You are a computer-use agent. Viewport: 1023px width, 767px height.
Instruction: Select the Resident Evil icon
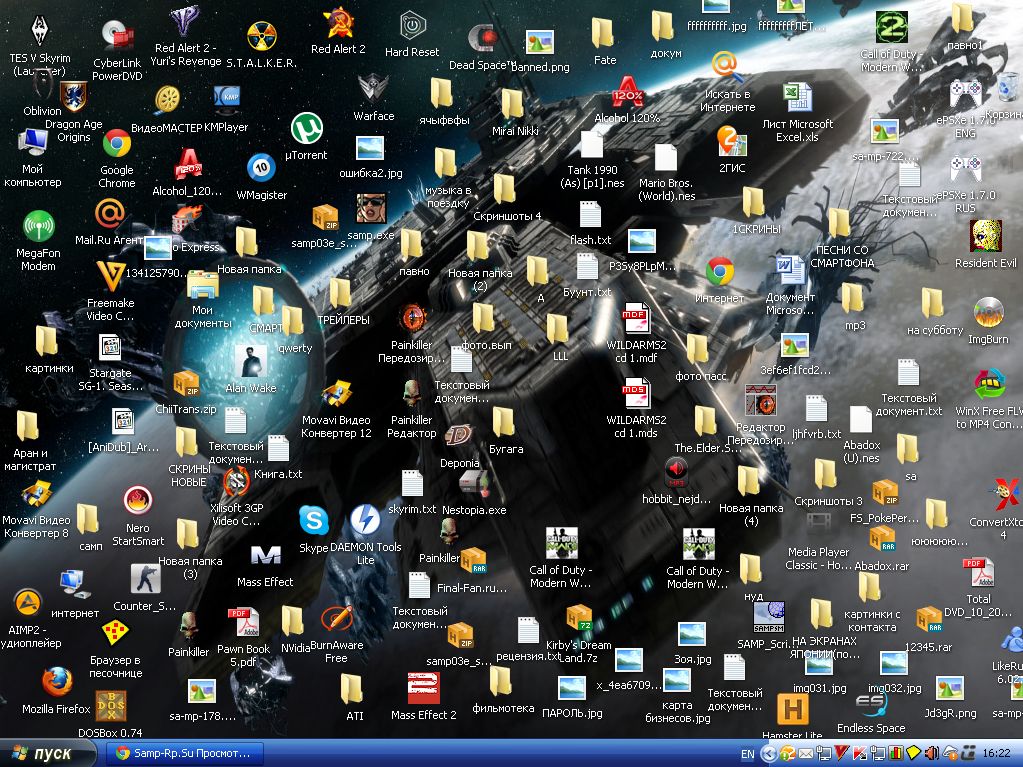click(986, 236)
